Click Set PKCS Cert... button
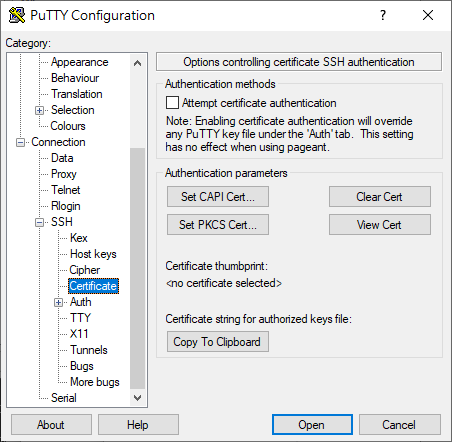The image size is (452, 442). click(x=218, y=225)
